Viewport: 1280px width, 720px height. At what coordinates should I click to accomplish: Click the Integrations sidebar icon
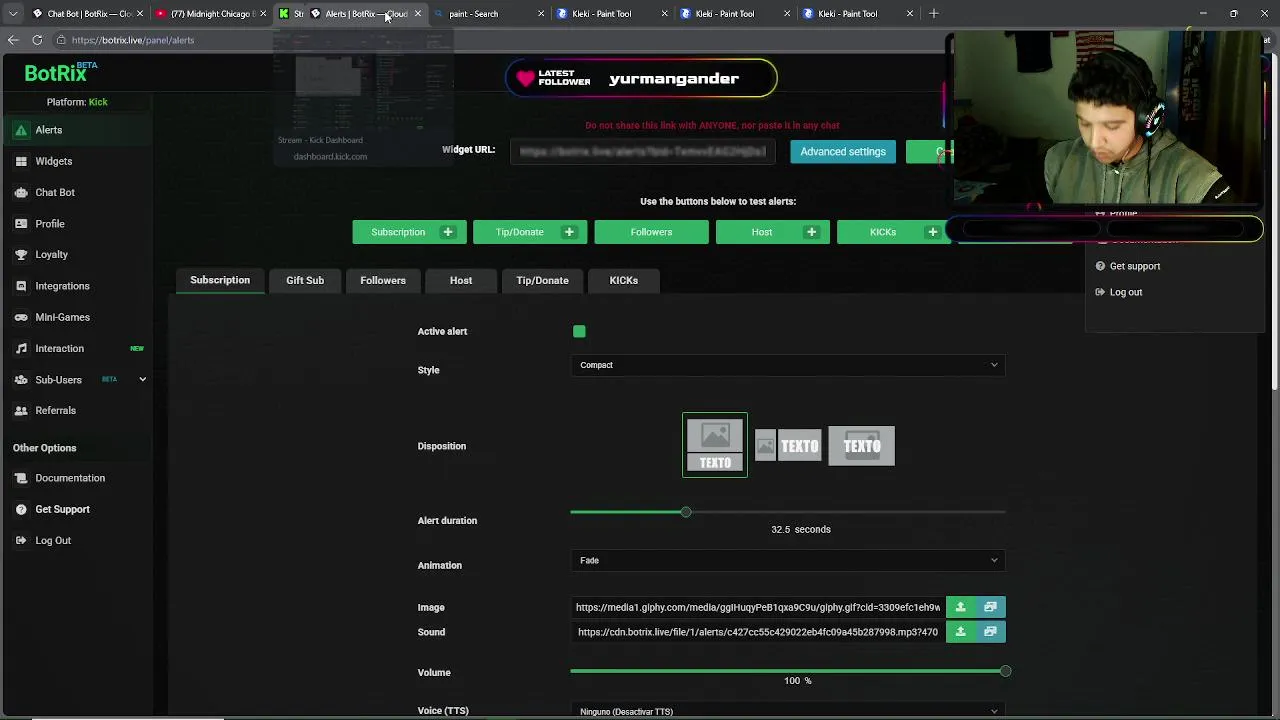point(21,286)
